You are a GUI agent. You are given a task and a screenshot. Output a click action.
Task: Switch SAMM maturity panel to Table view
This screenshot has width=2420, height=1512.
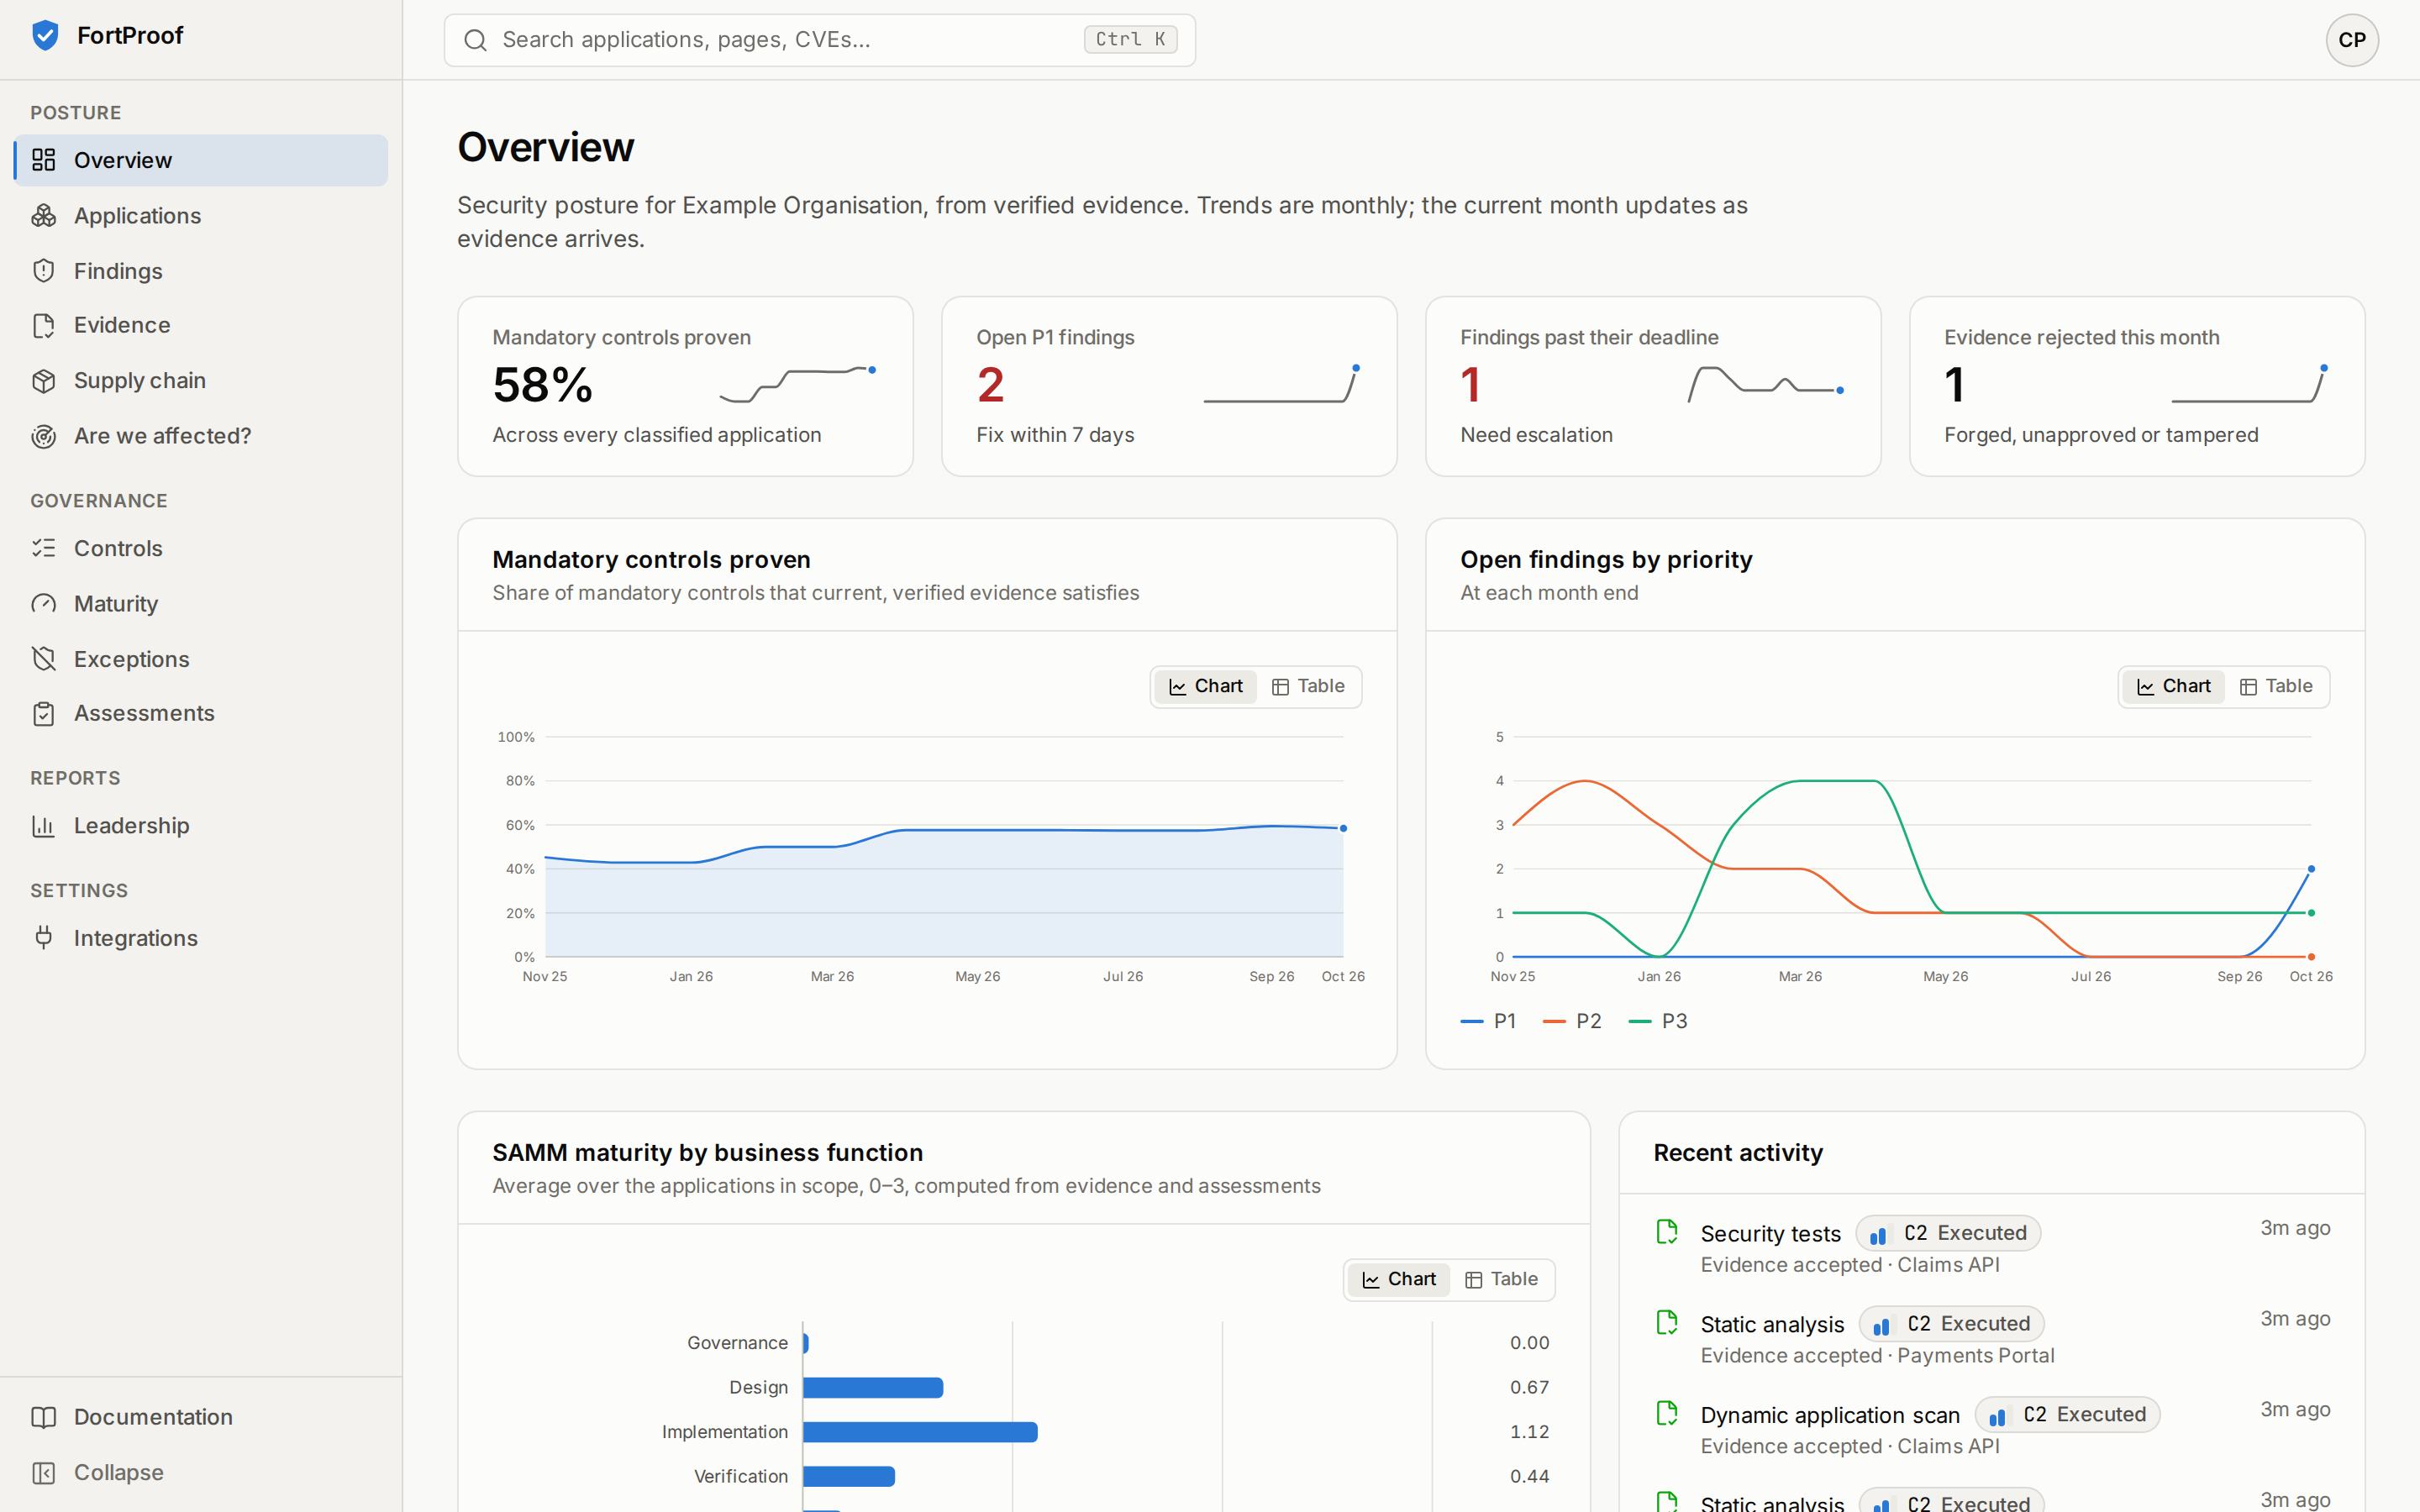click(1501, 1279)
